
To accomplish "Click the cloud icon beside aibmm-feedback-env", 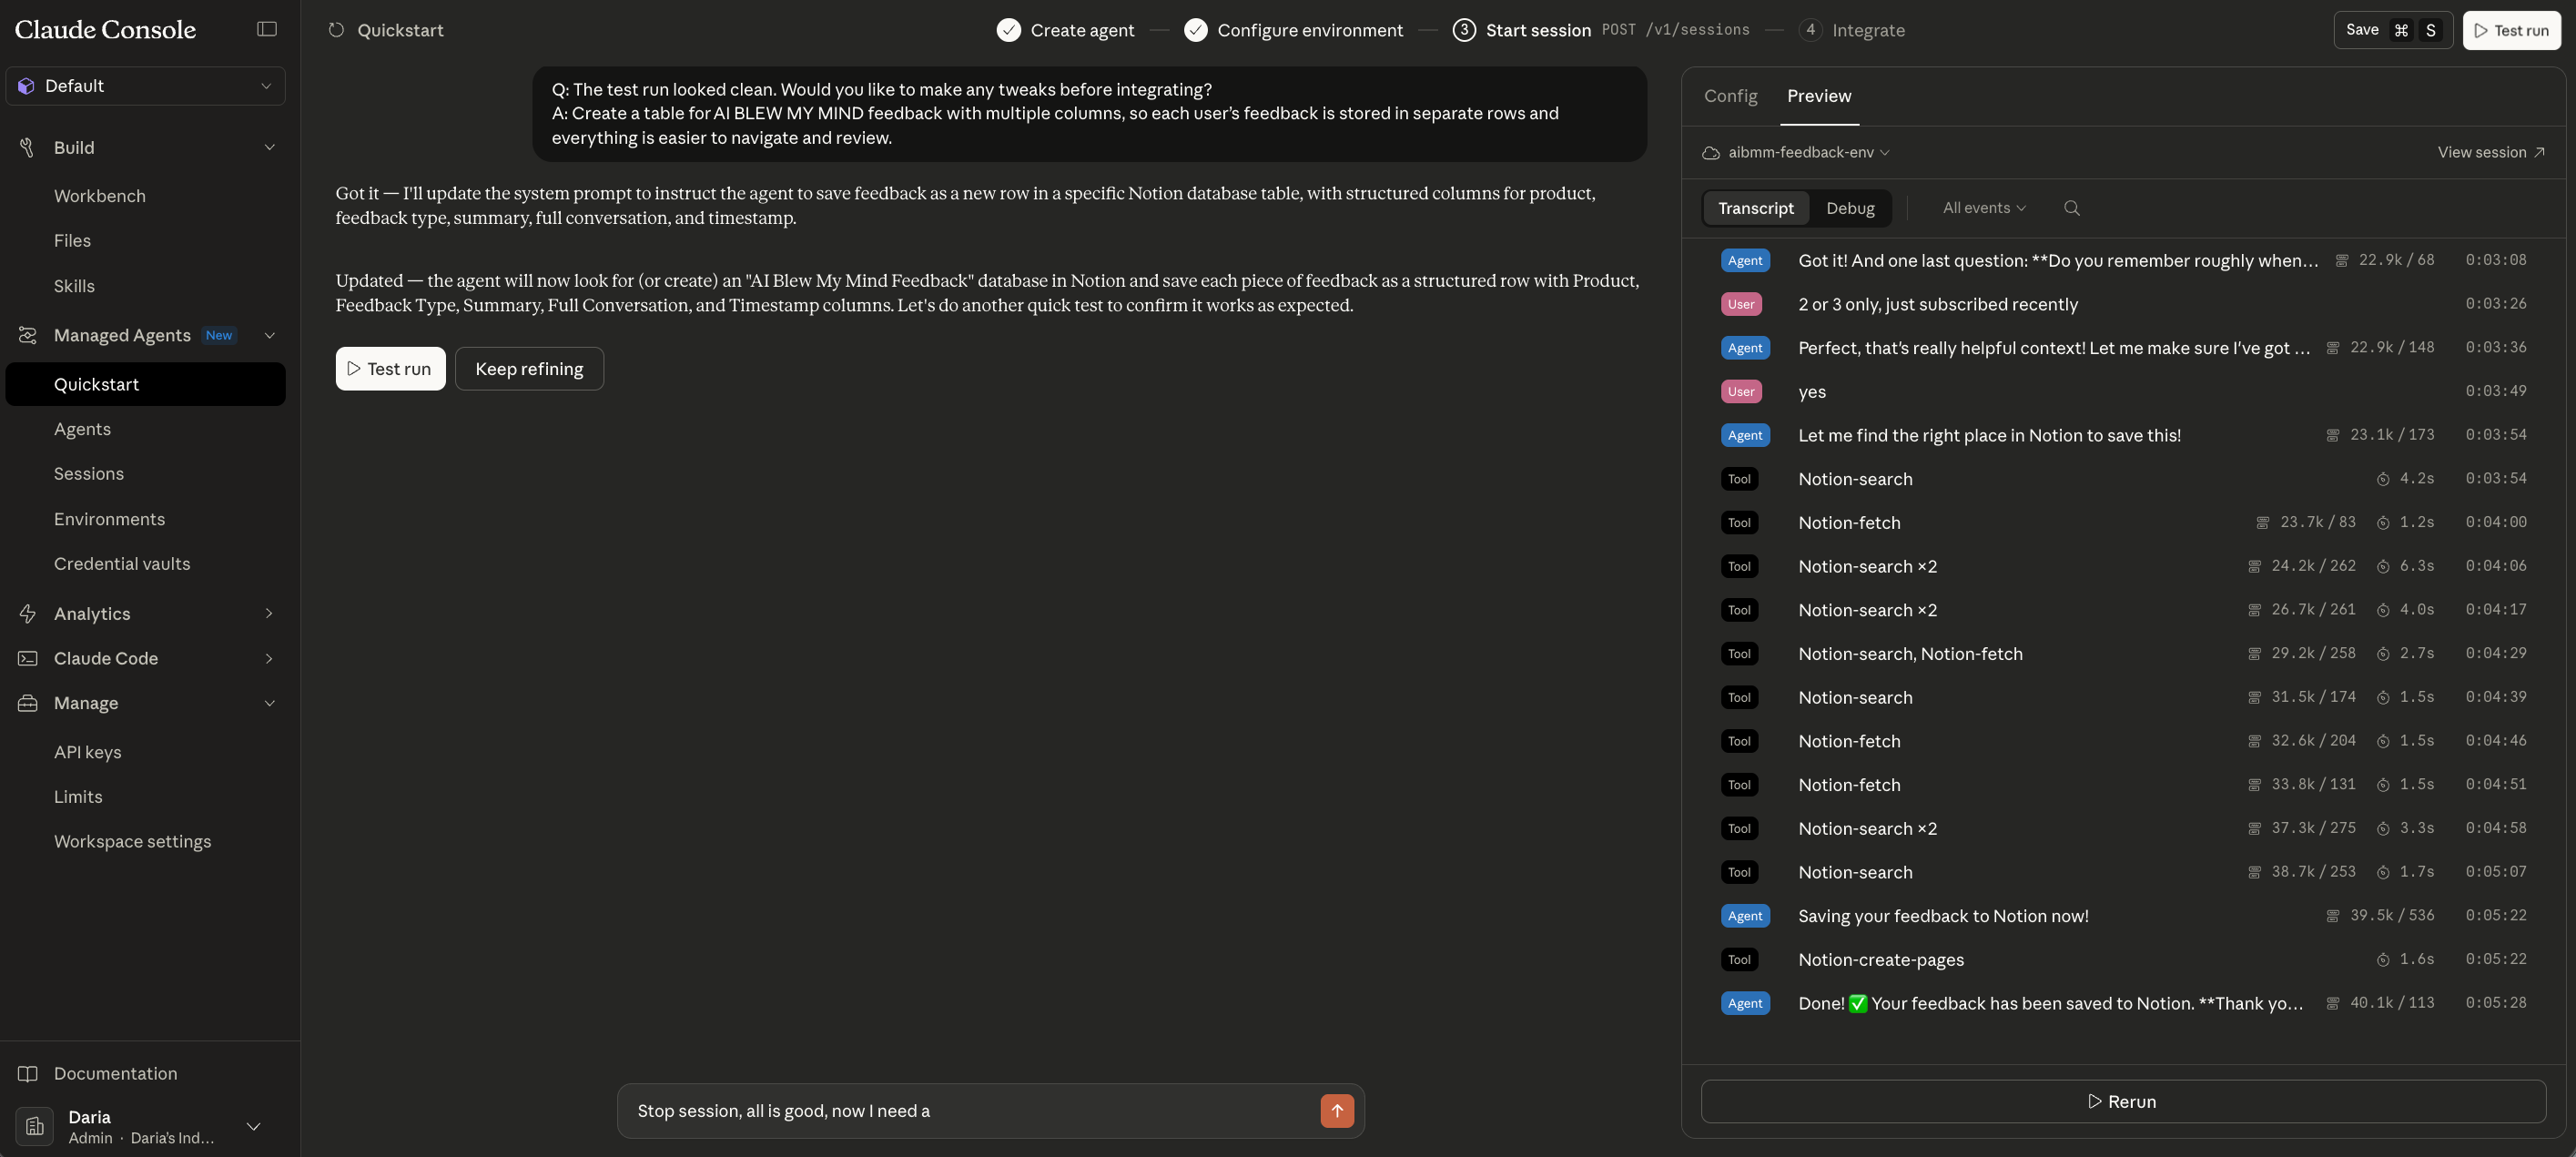I will tap(1711, 153).
